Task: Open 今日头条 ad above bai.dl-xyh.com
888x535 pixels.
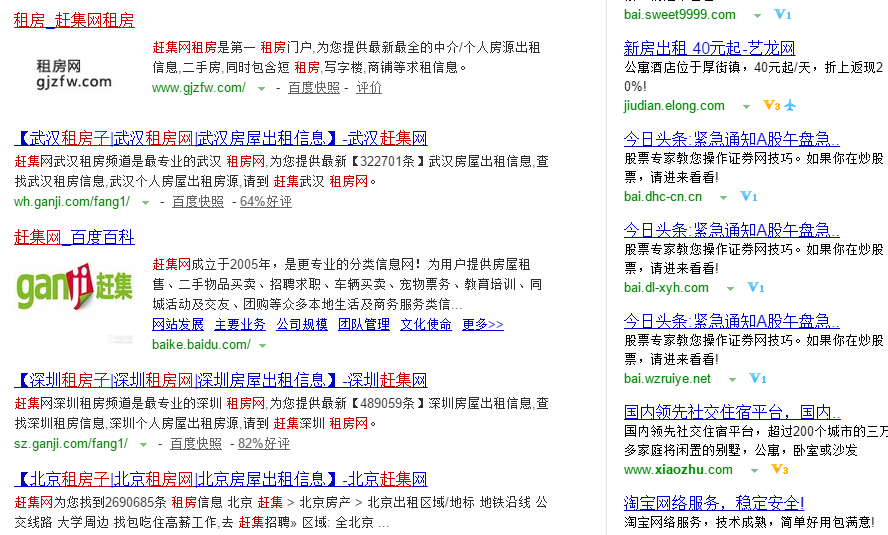Action: 732,230
